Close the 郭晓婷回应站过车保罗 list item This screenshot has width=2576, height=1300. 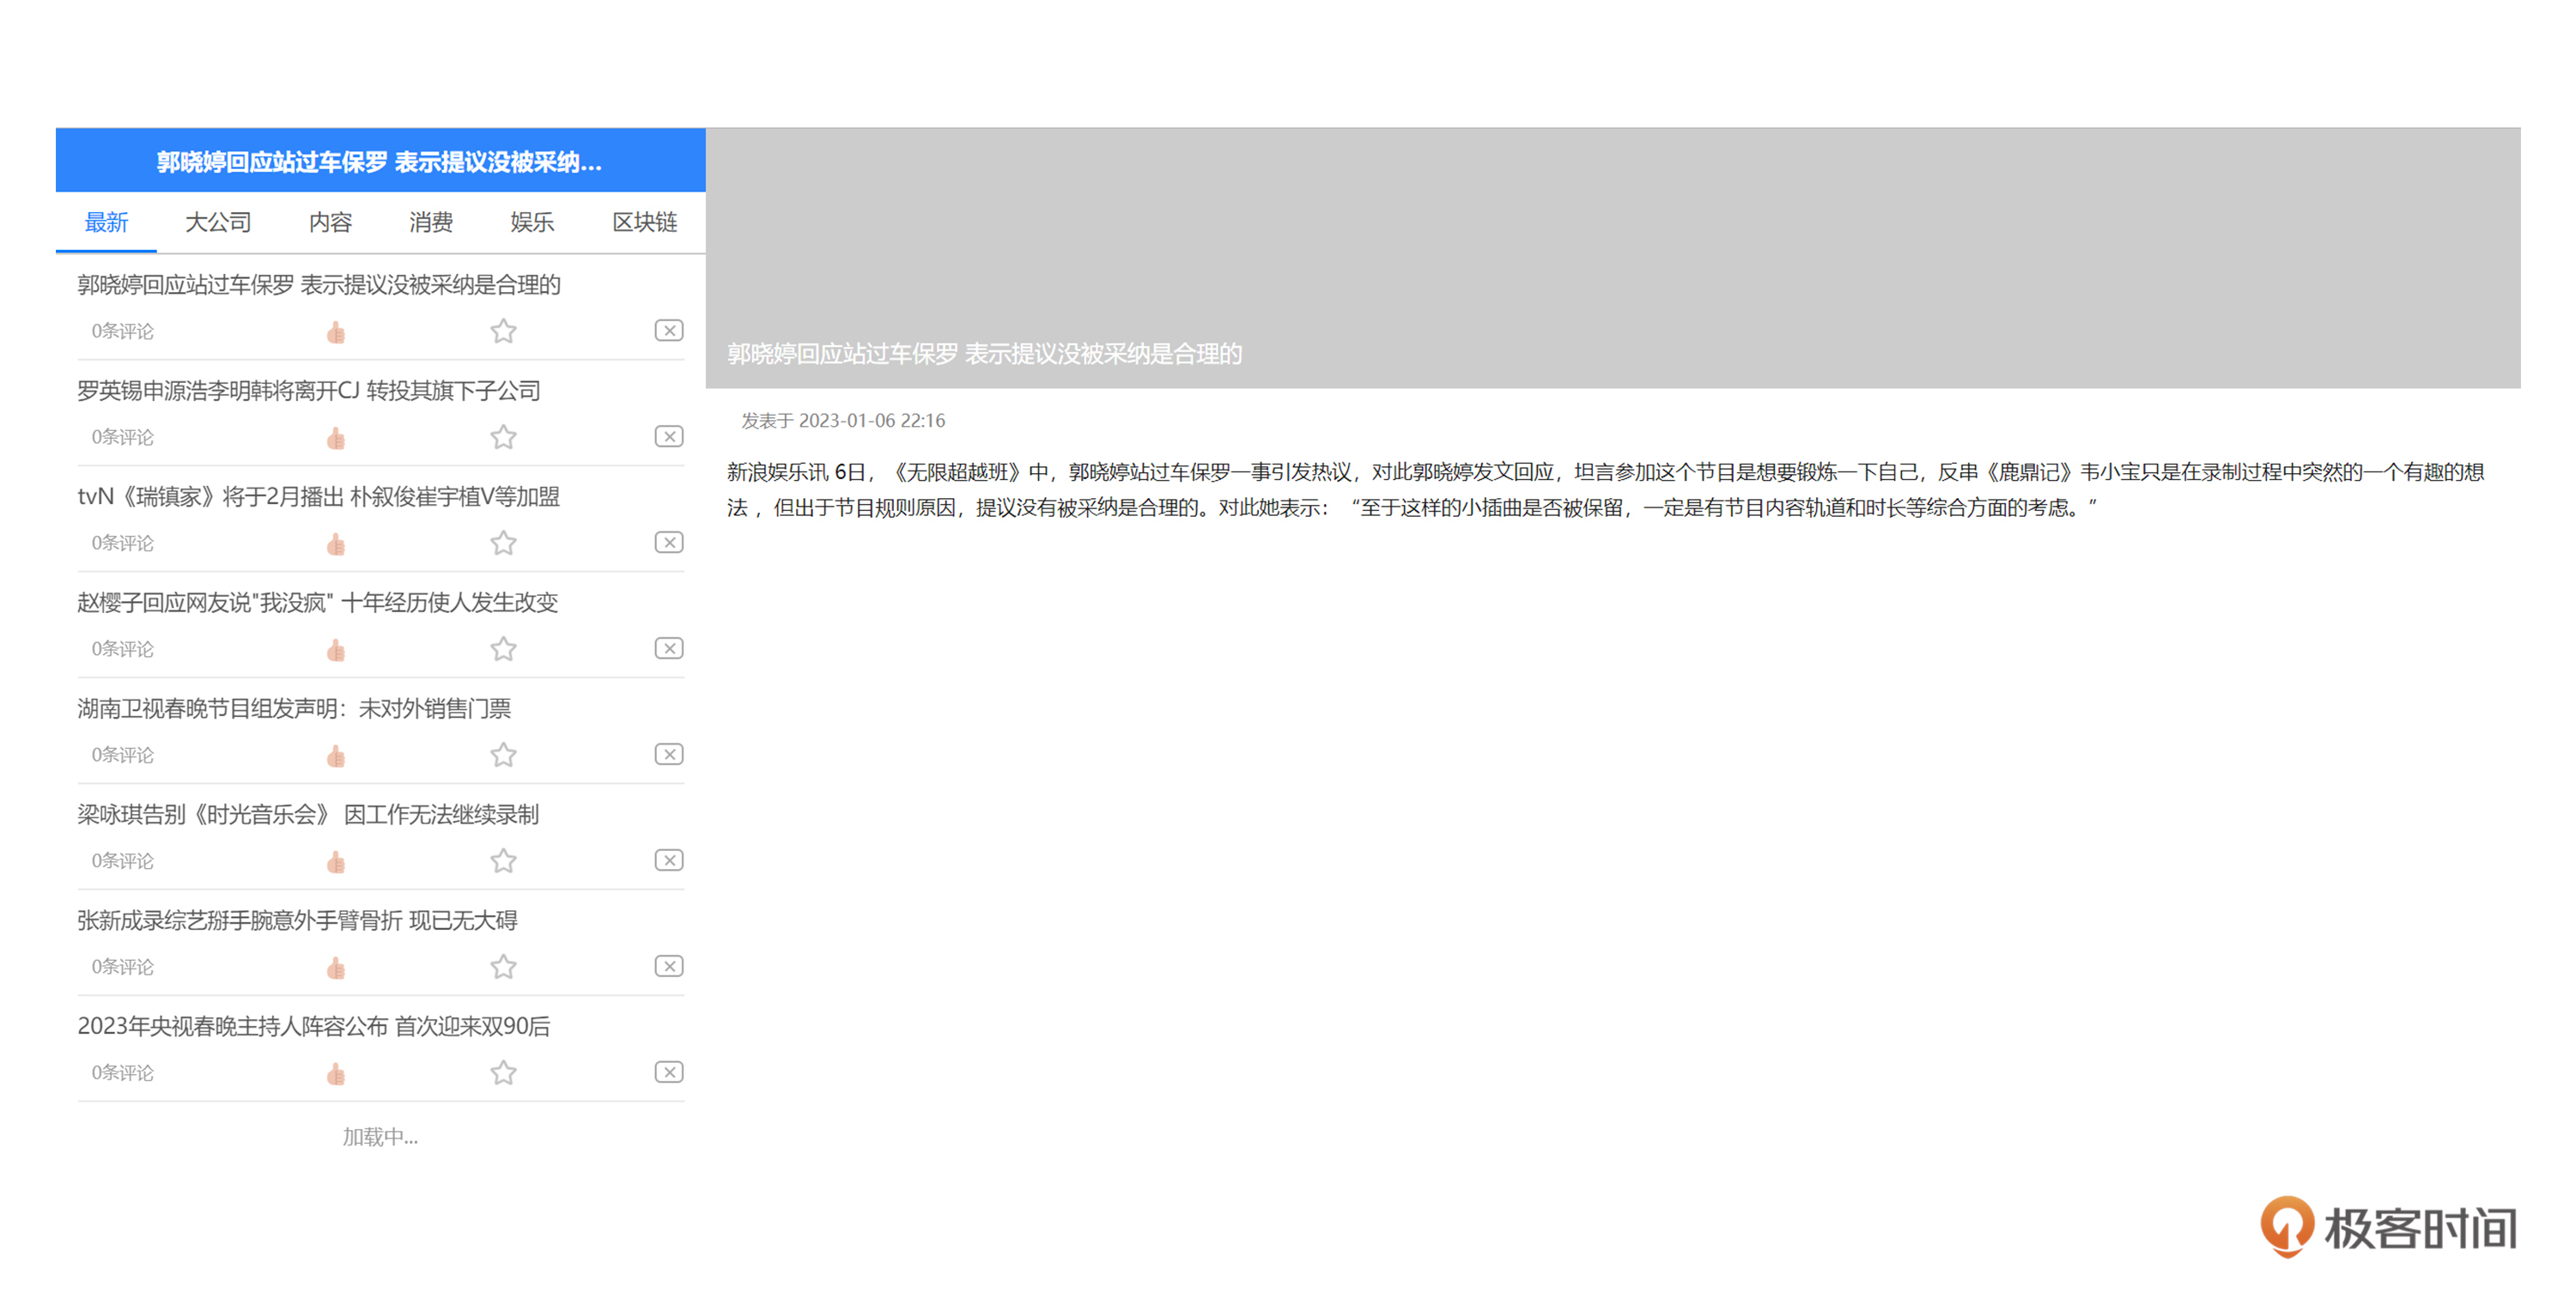click(668, 331)
